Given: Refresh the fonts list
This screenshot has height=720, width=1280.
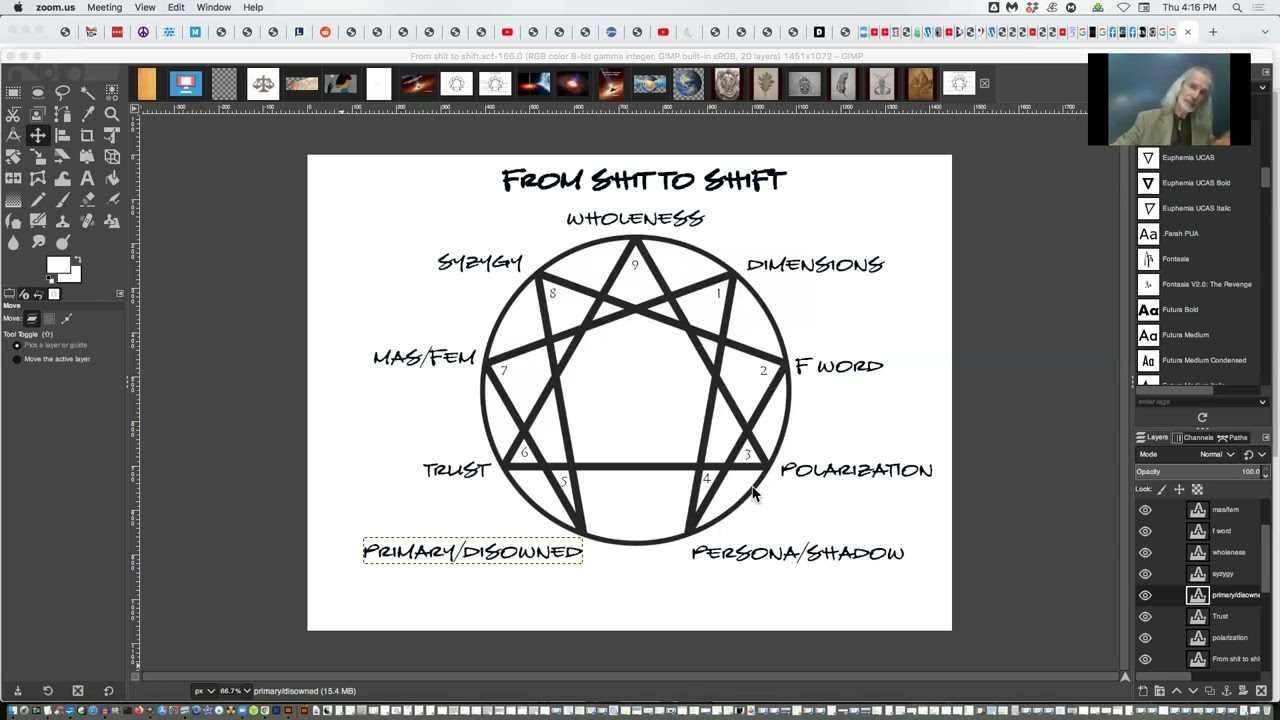Looking at the screenshot, I should (1202, 417).
